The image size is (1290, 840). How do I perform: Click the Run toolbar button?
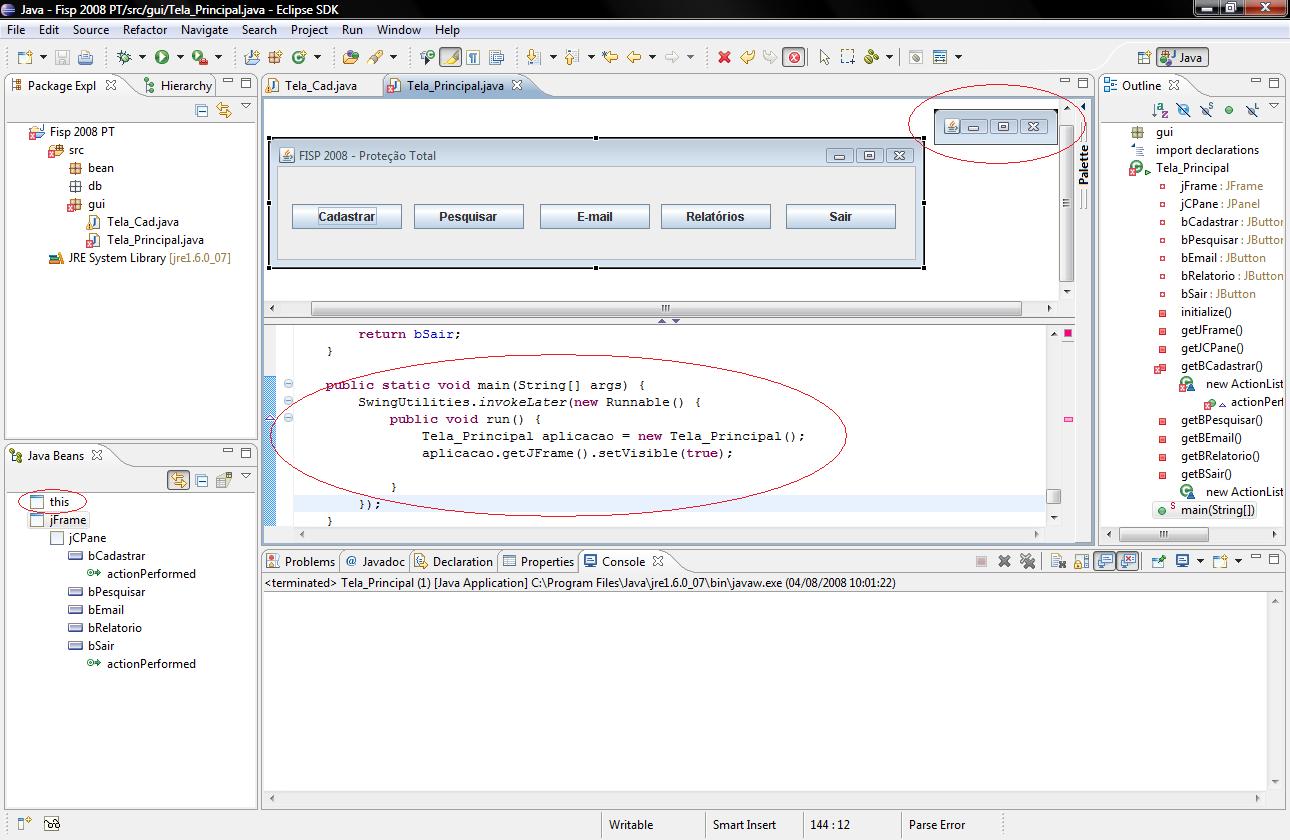pyautogui.click(x=161, y=58)
